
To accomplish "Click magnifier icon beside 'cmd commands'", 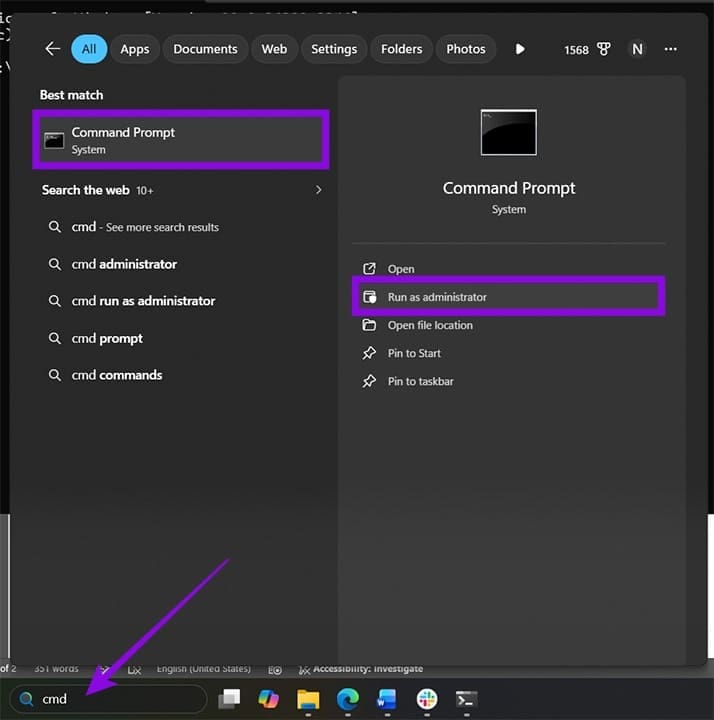I will click(55, 375).
